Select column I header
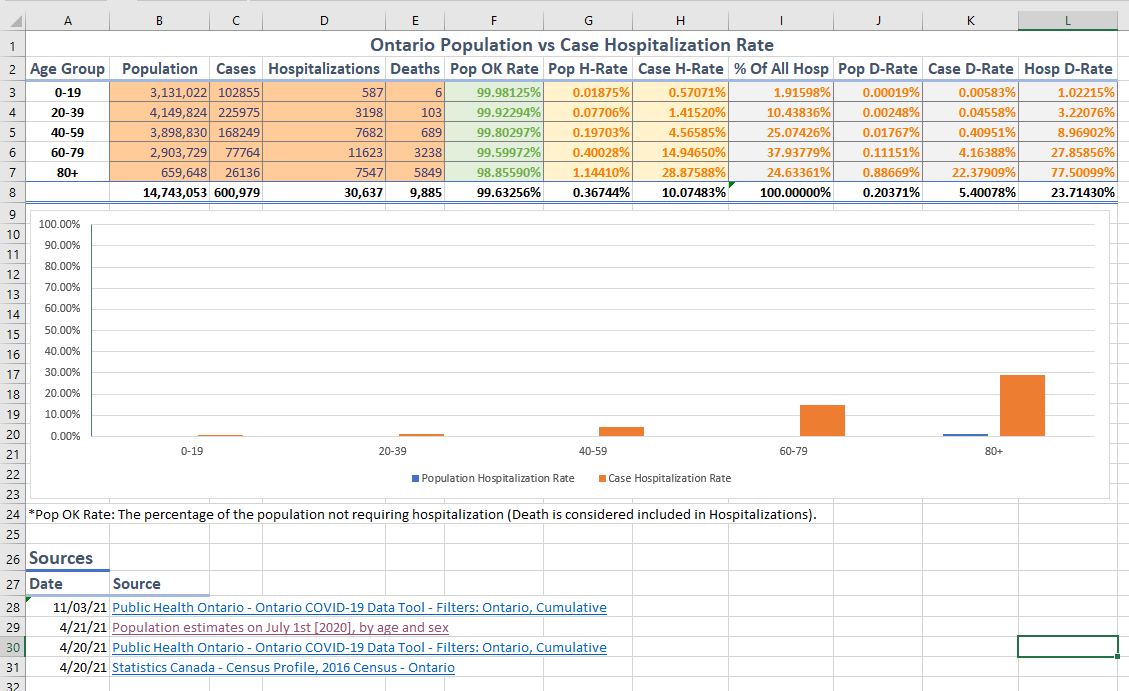The width and height of the screenshot is (1129, 691). [x=781, y=21]
